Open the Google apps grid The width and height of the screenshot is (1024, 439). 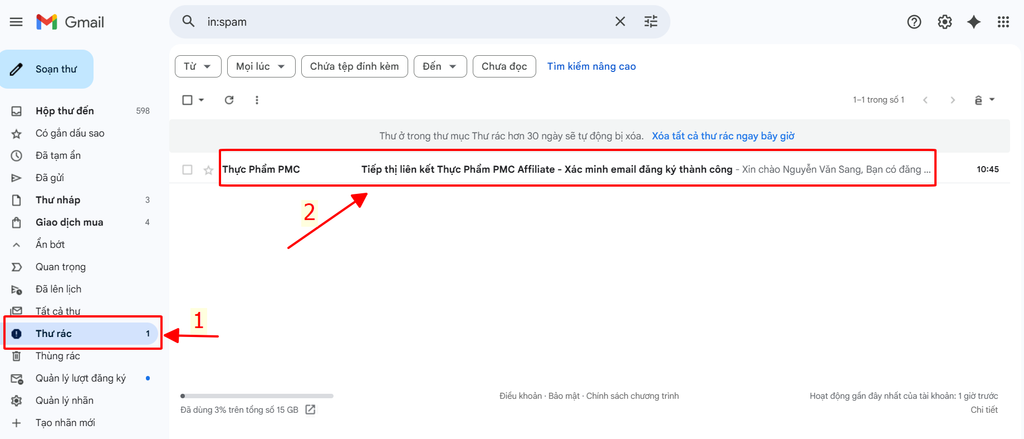pyautogui.click(x=1003, y=22)
